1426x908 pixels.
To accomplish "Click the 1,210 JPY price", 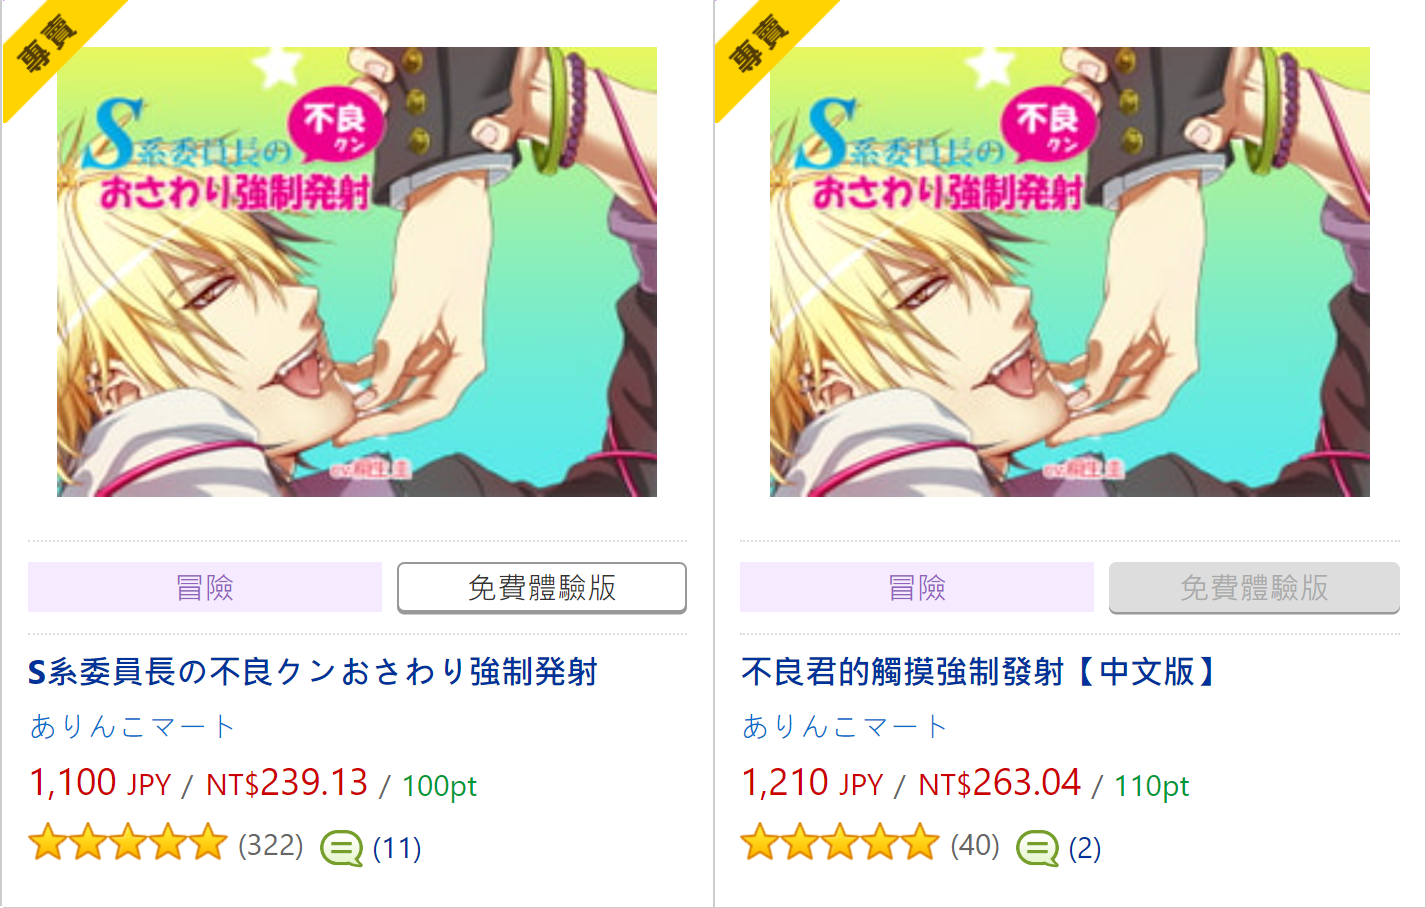I will point(812,783).
